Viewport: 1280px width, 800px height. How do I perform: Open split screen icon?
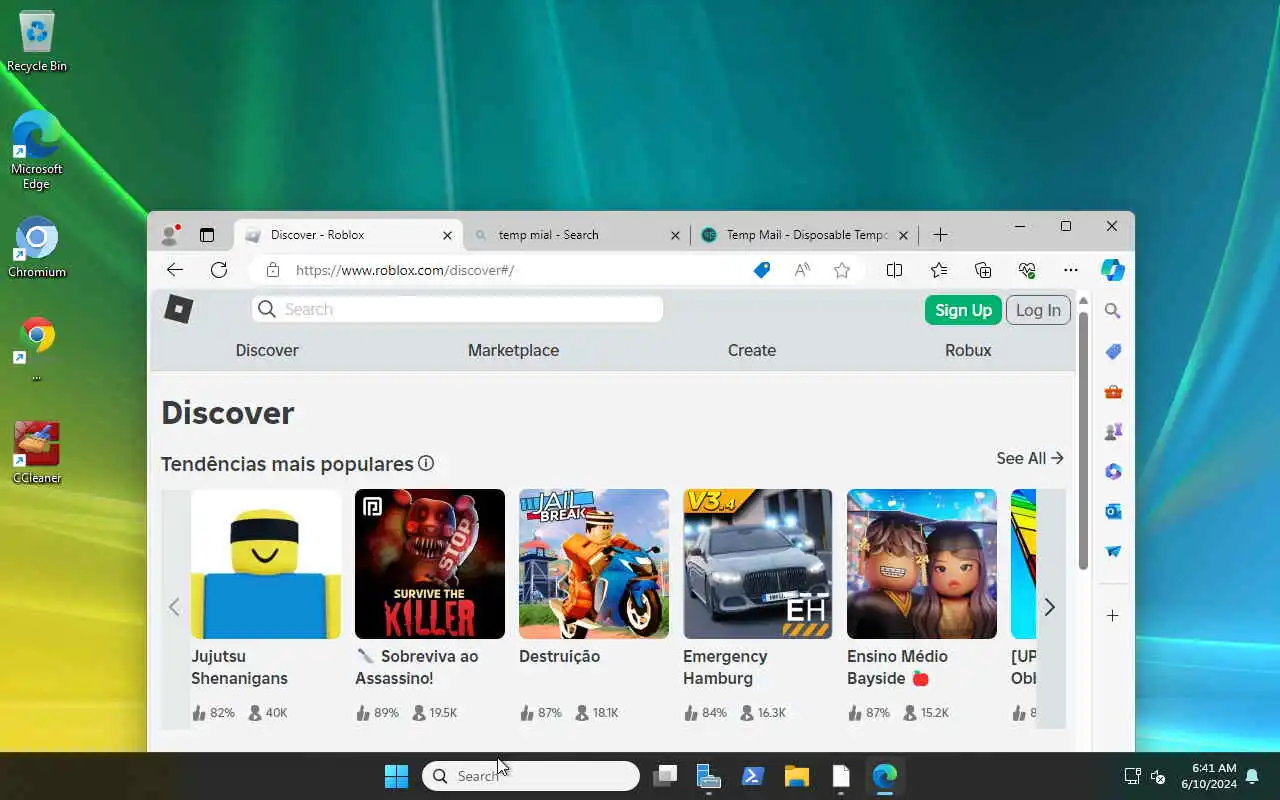(895, 270)
